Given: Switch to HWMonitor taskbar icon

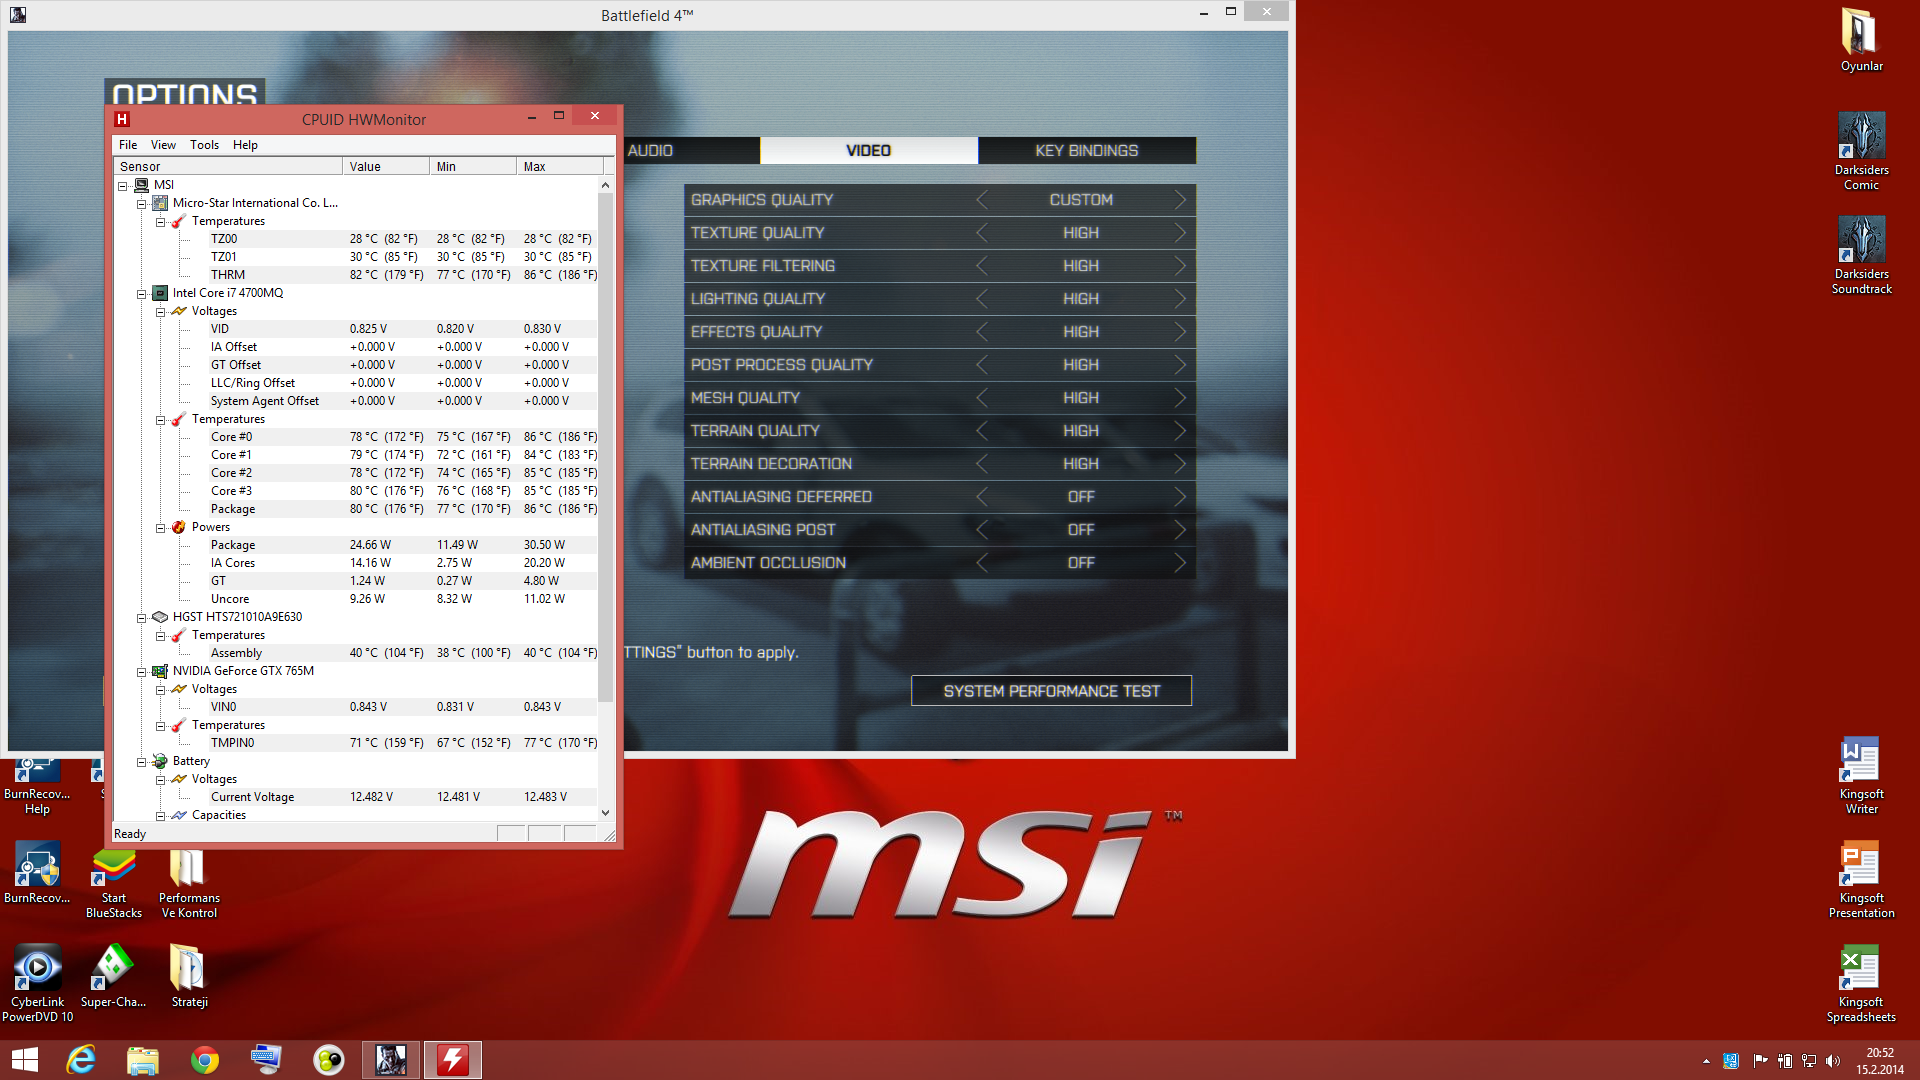Looking at the screenshot, I should 453,1060.
